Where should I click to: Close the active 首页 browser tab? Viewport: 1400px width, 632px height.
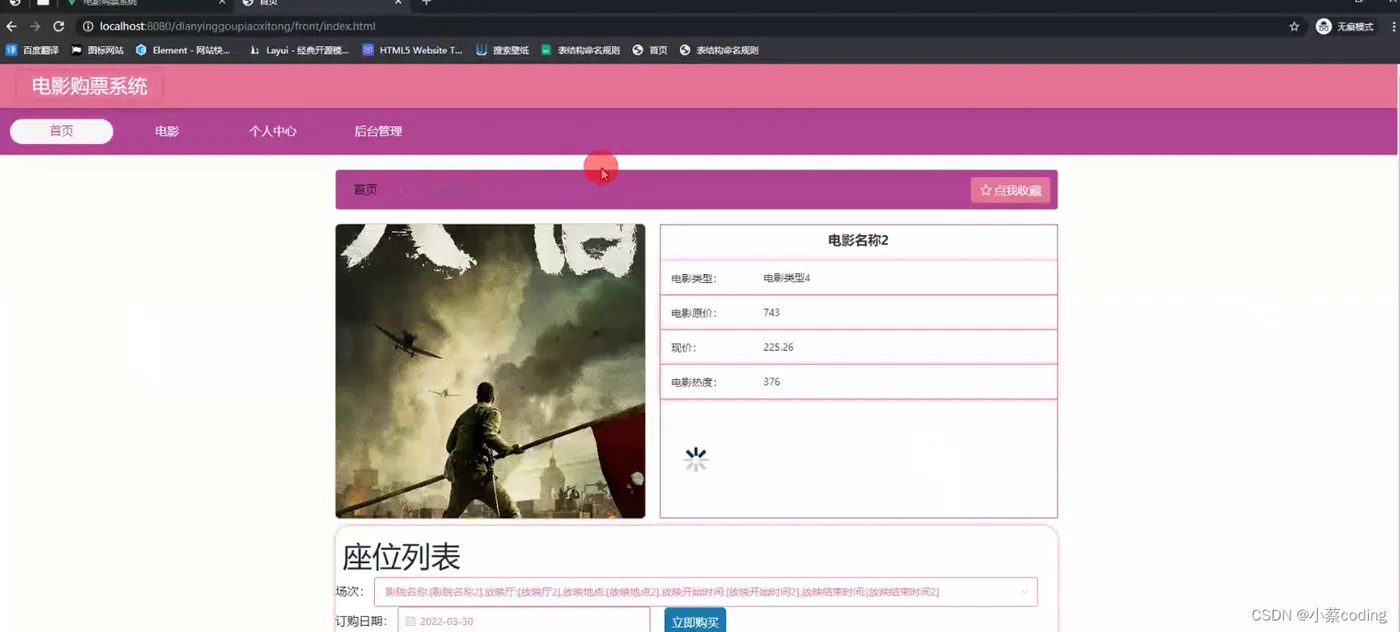(398, 3)
